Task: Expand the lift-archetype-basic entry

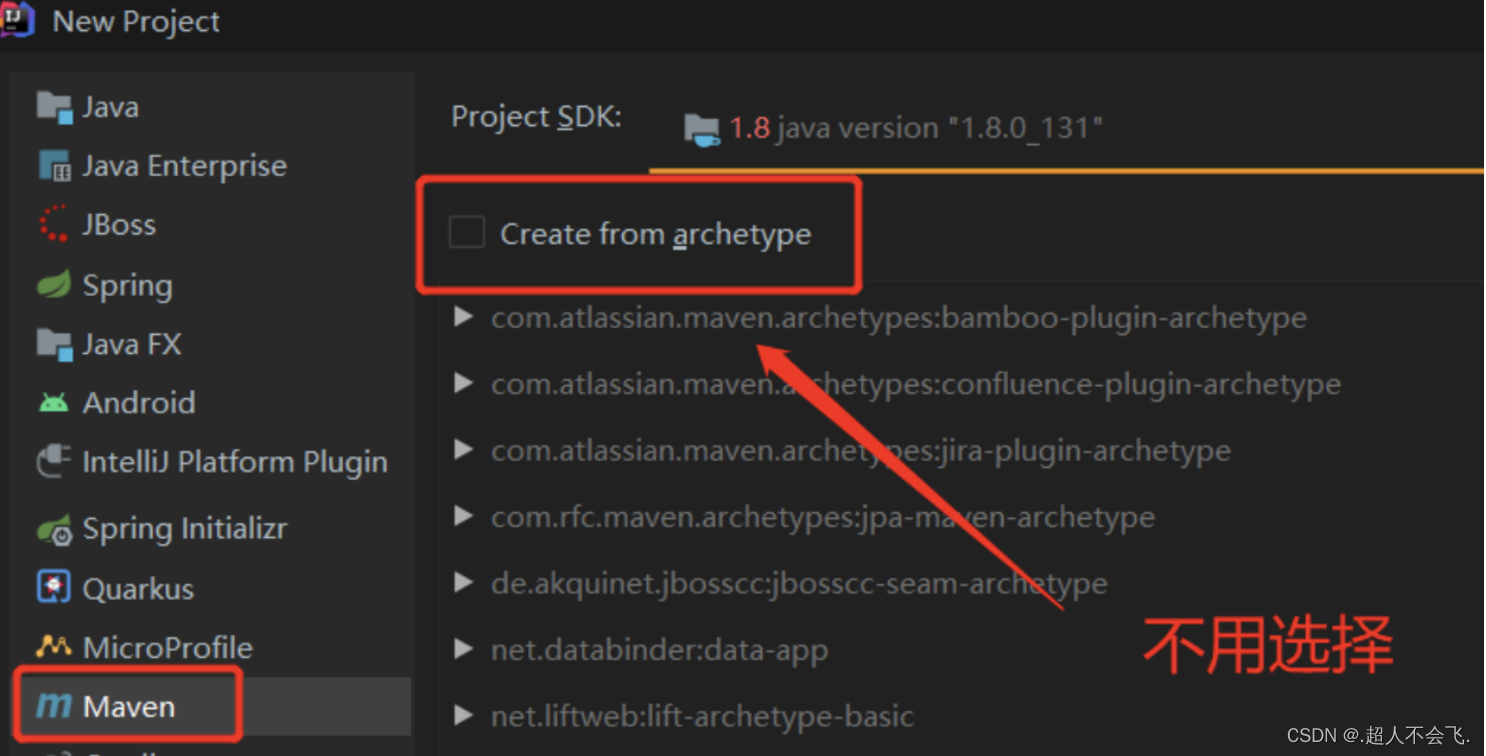Action: coord(463,715)
